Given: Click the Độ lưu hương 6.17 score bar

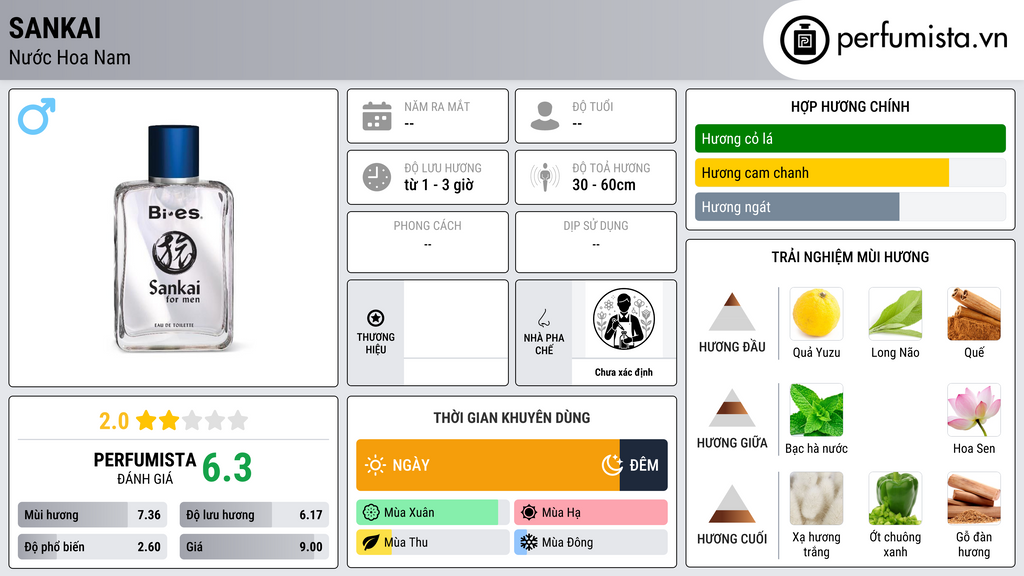Looking at the screenshot, I should point(254,515).
